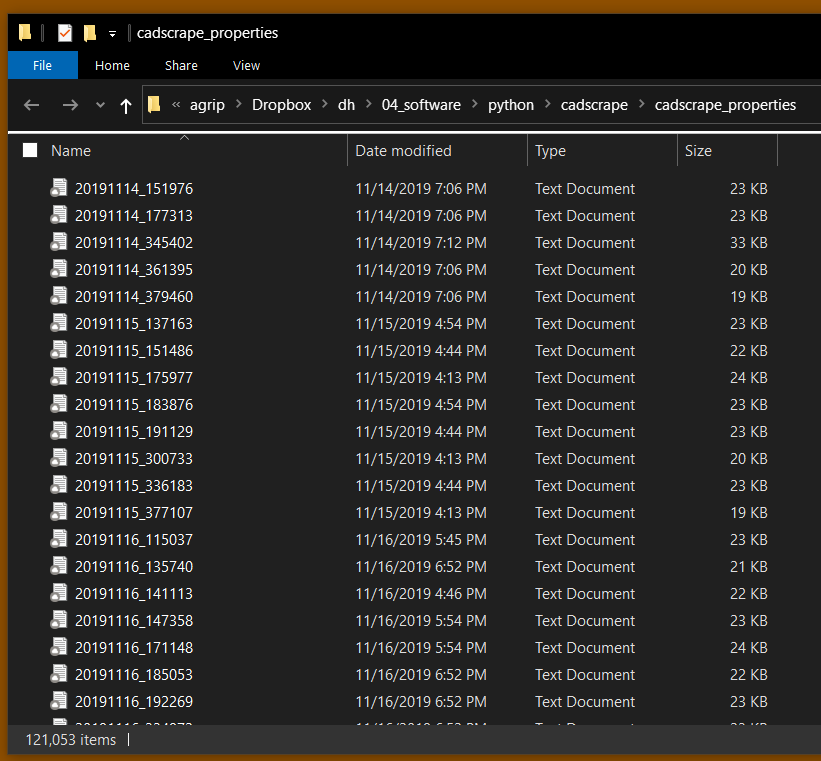Toggle the select all items checkbox

[30, 150]
